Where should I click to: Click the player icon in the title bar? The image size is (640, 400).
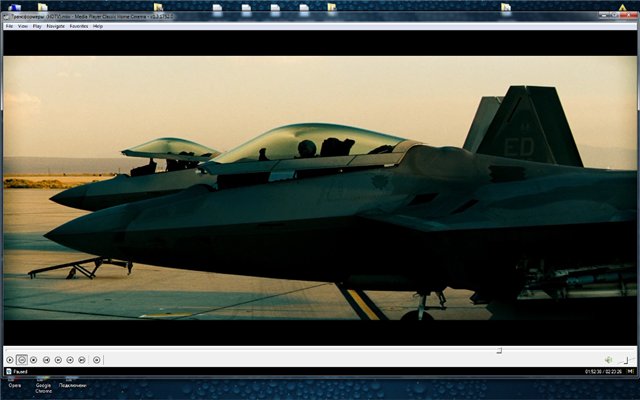coord(6,16)
